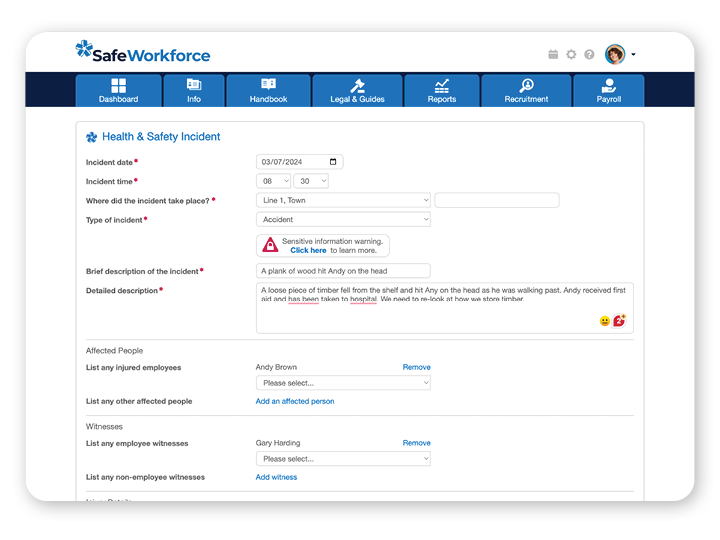720x540 pixels.
Task: Open the incident location dropdown
Action: coord(343,200)
